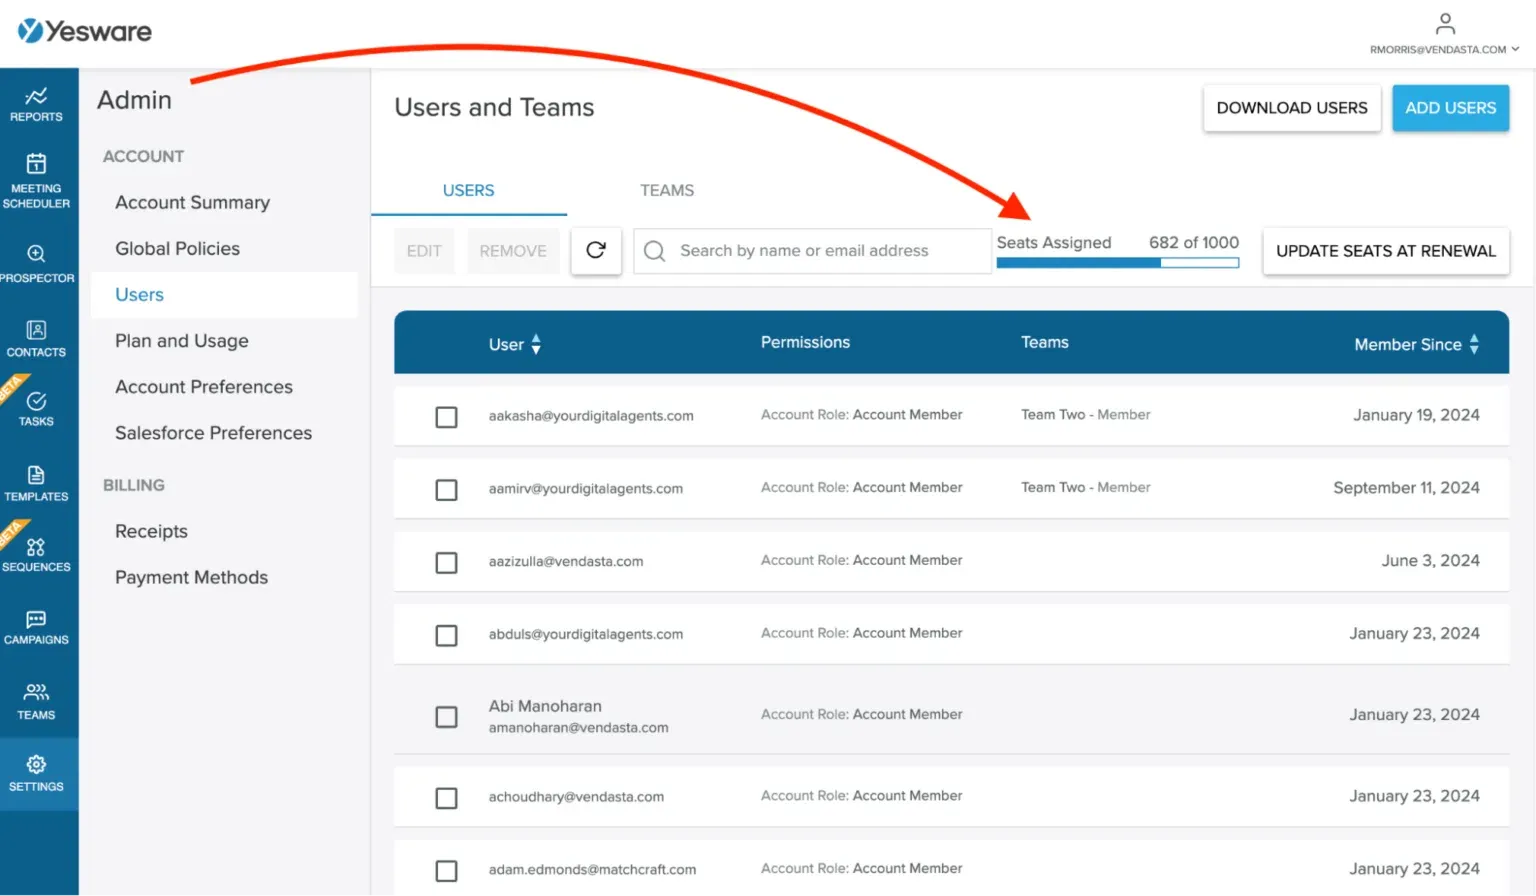This screenshot has height=896, width=1536.
Task: Select the checkbox for Abi Manoharan
Action: click(446, 716)
